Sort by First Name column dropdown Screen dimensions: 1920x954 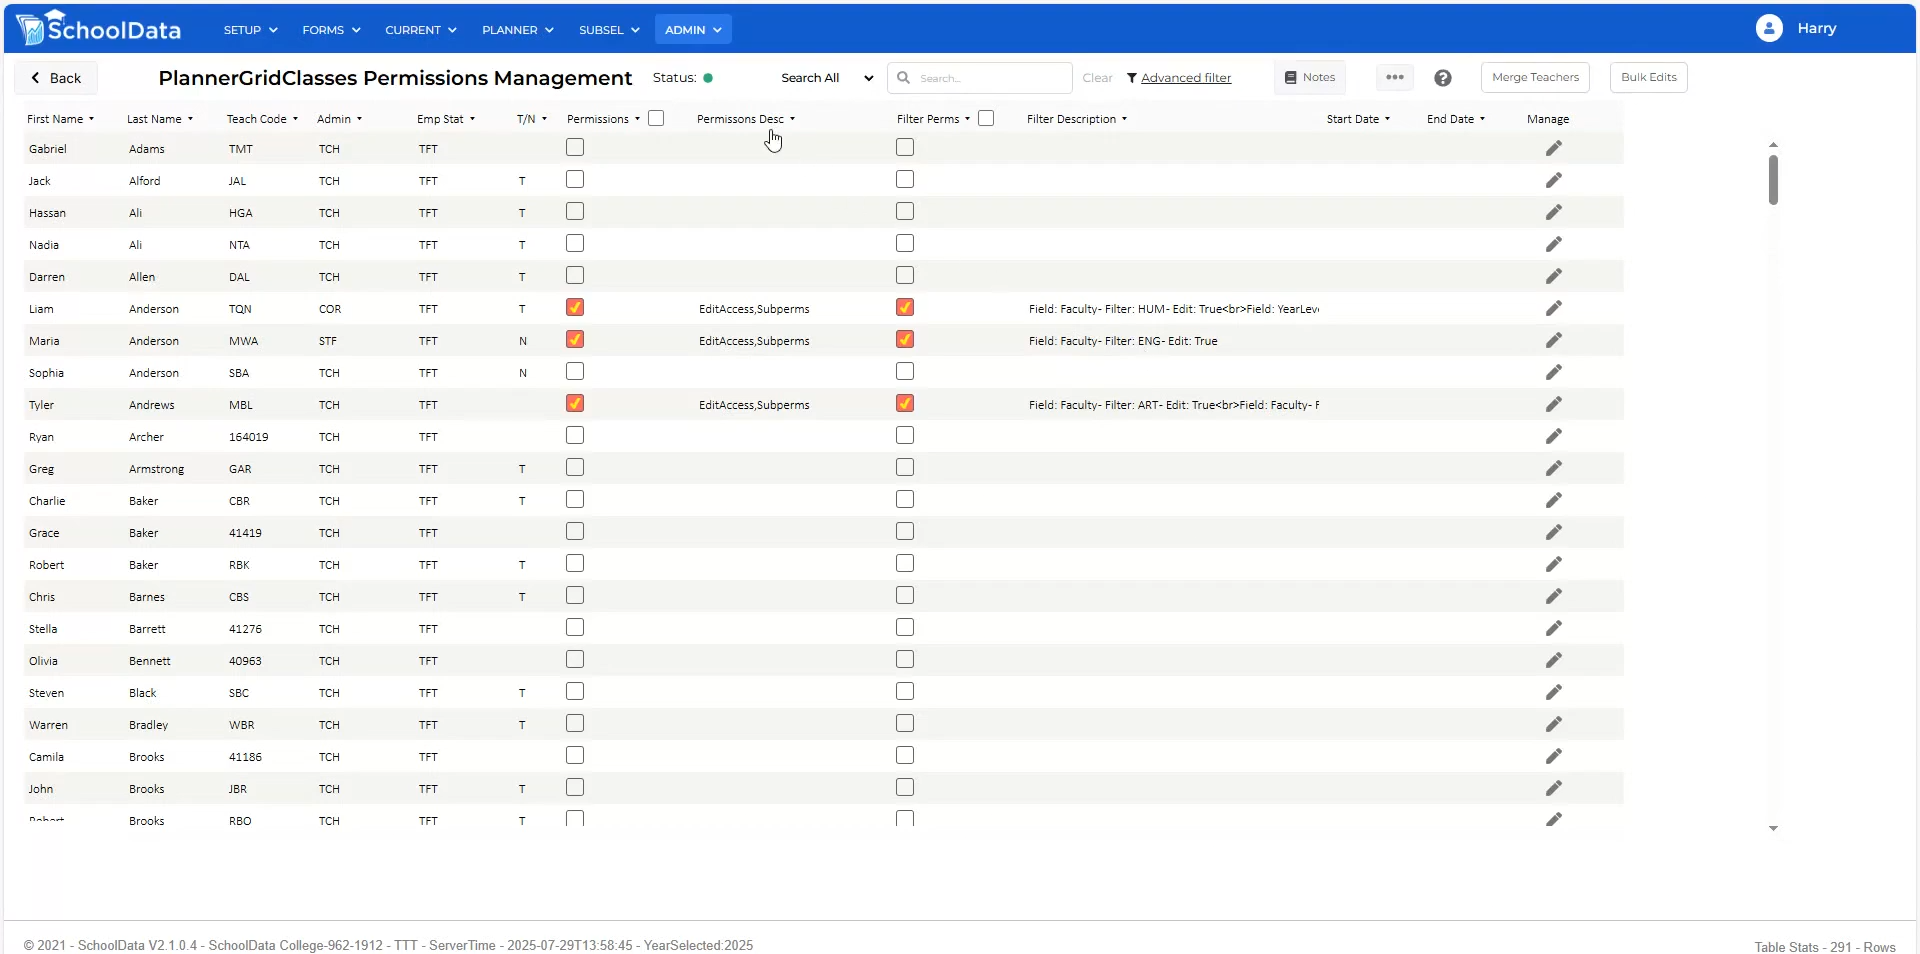click(x=91, y=119)
